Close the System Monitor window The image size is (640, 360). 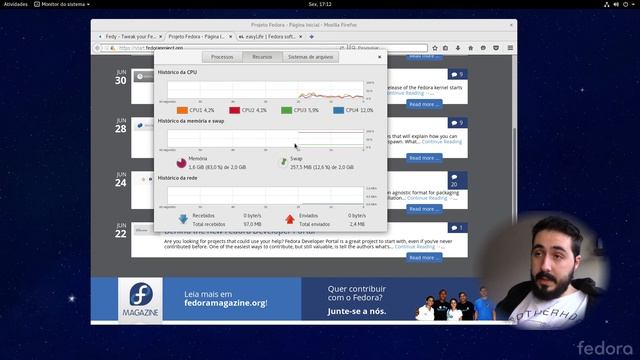click(380, 57)
